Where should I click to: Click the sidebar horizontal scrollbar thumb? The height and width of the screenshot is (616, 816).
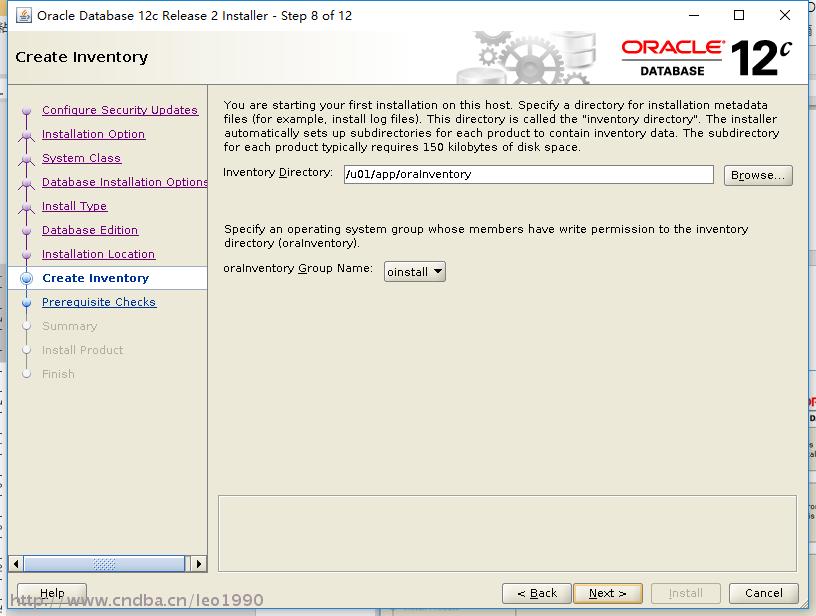click(104, 564)
